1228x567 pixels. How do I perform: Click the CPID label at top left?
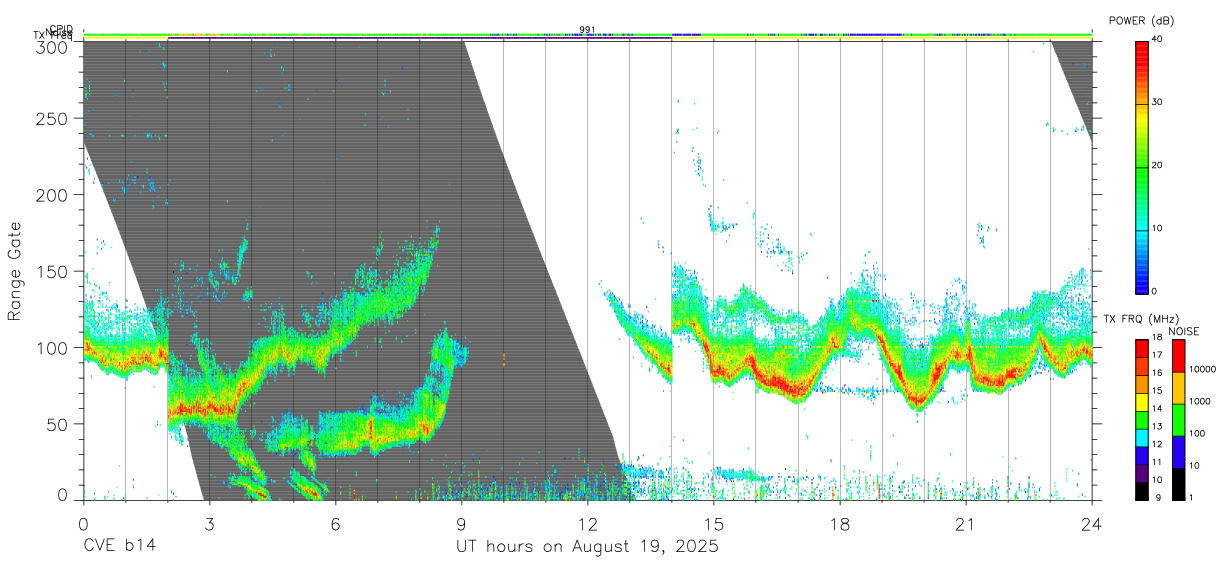pyautogui.click(x=61, y=29)
